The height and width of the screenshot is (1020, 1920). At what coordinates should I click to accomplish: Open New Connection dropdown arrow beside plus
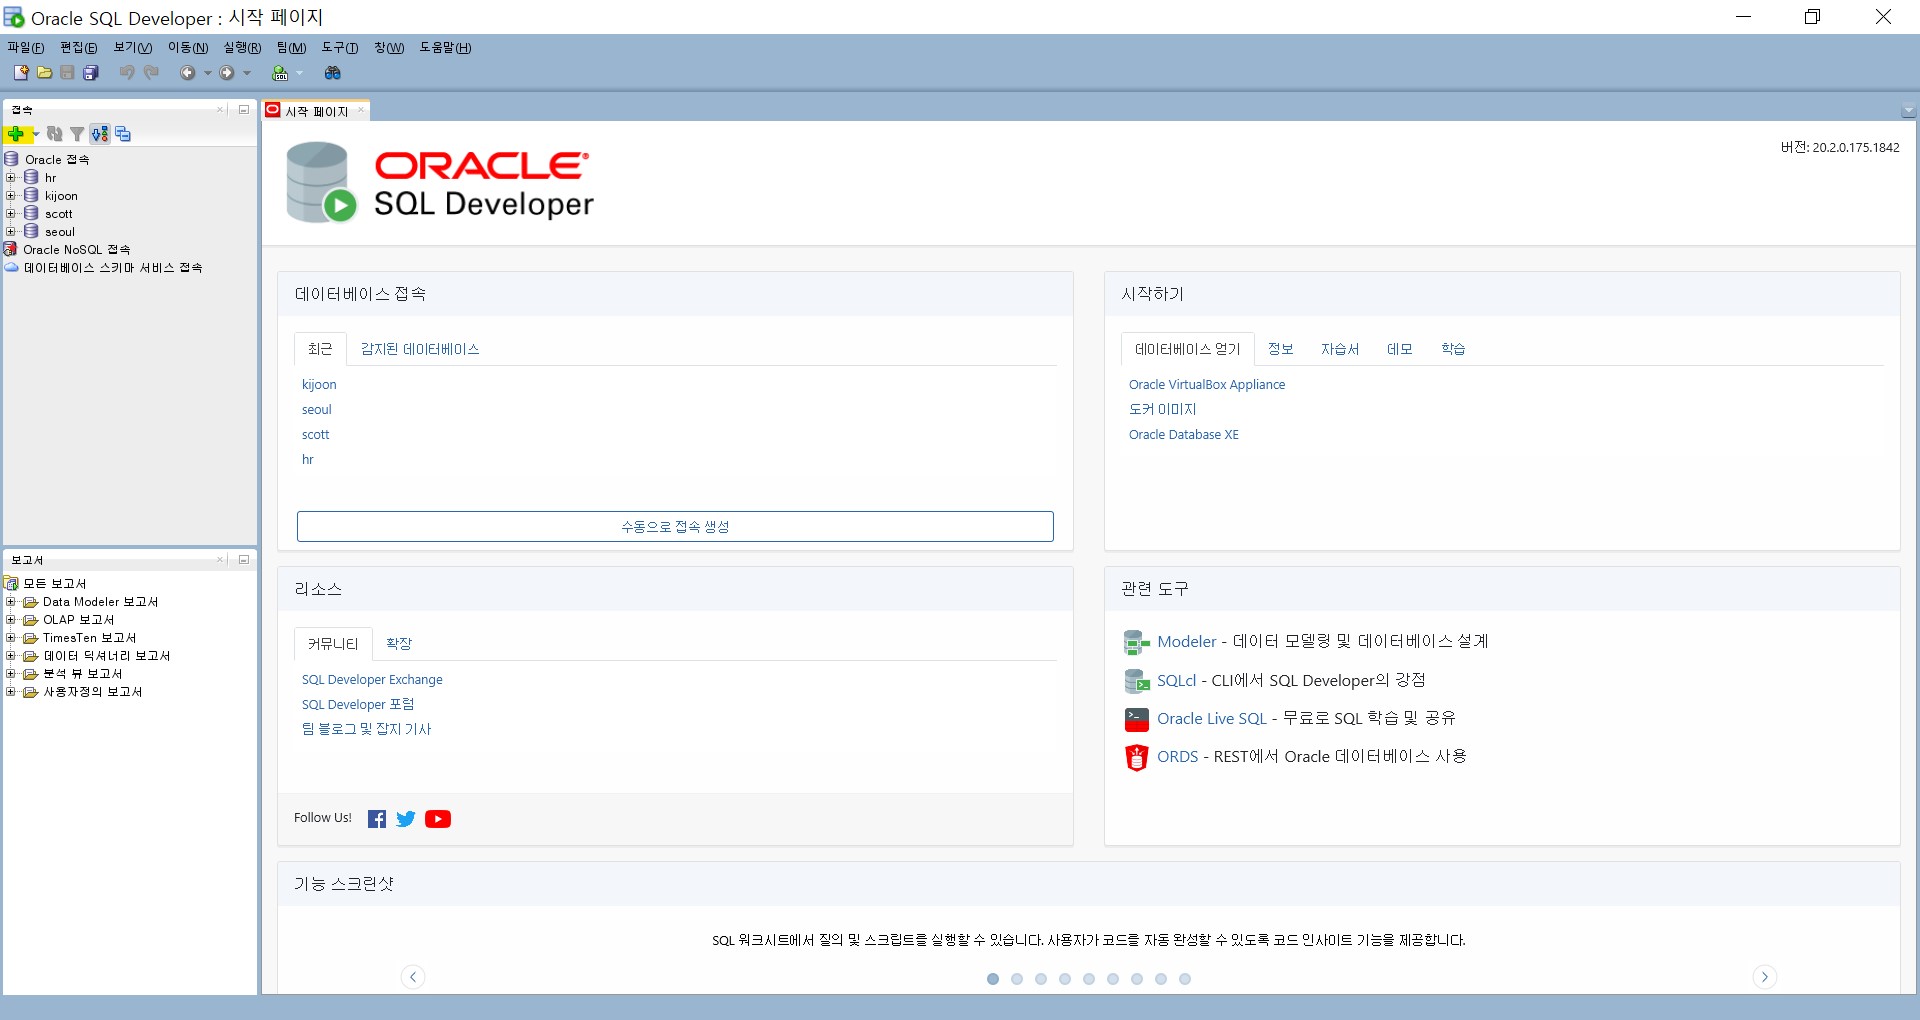click(x=35, y=134)
